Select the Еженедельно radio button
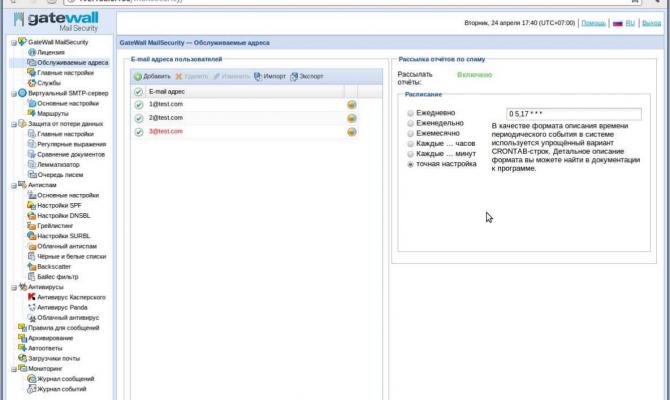The height and width of the screenshot is (400, 670). point(410,124)
